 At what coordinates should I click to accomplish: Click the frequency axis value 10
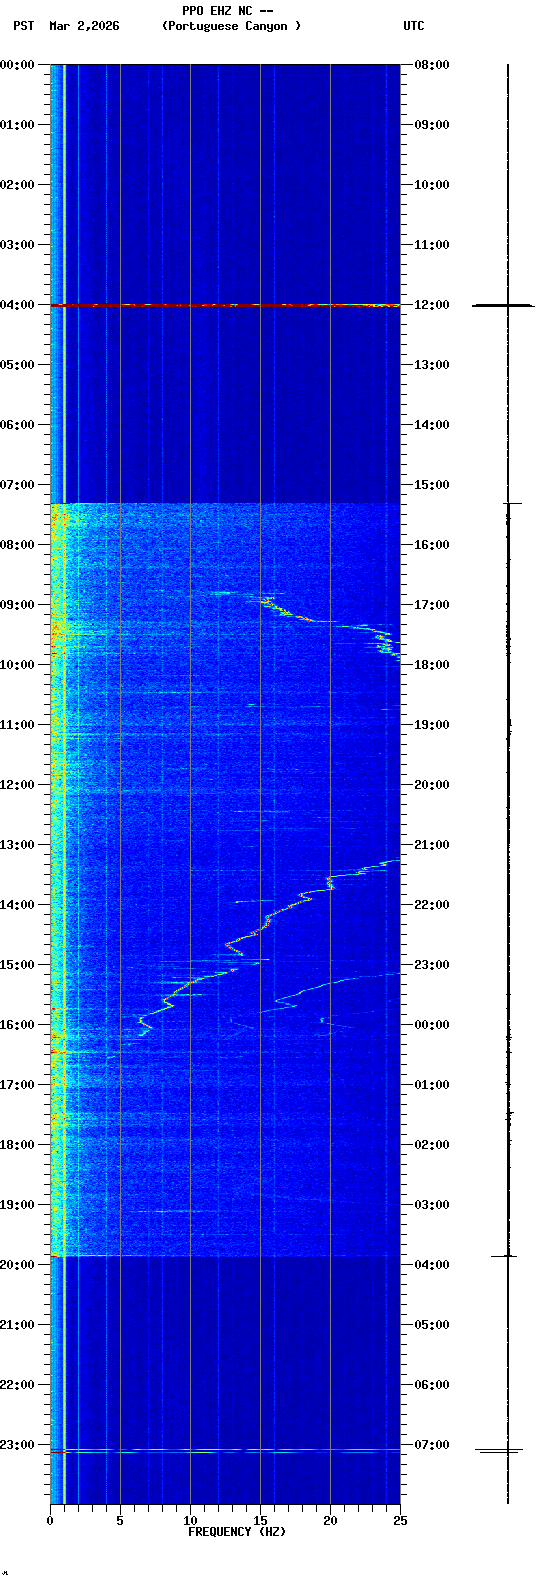pos(190,1521)
